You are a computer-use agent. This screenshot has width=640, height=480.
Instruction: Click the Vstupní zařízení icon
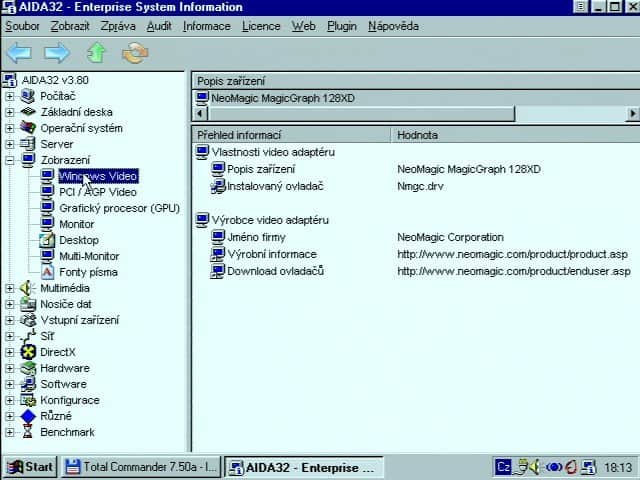coord(28,320)
